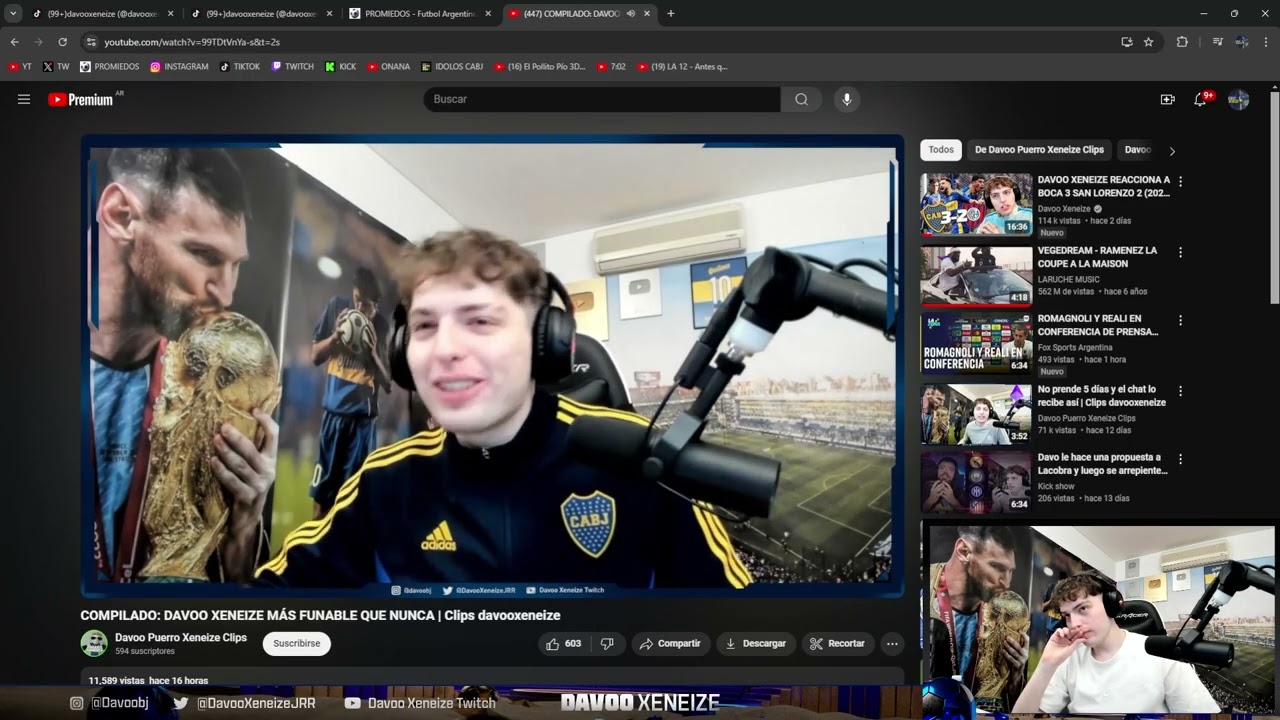
Task: Select the Todos filter chip
Action: tap(941, 150)
